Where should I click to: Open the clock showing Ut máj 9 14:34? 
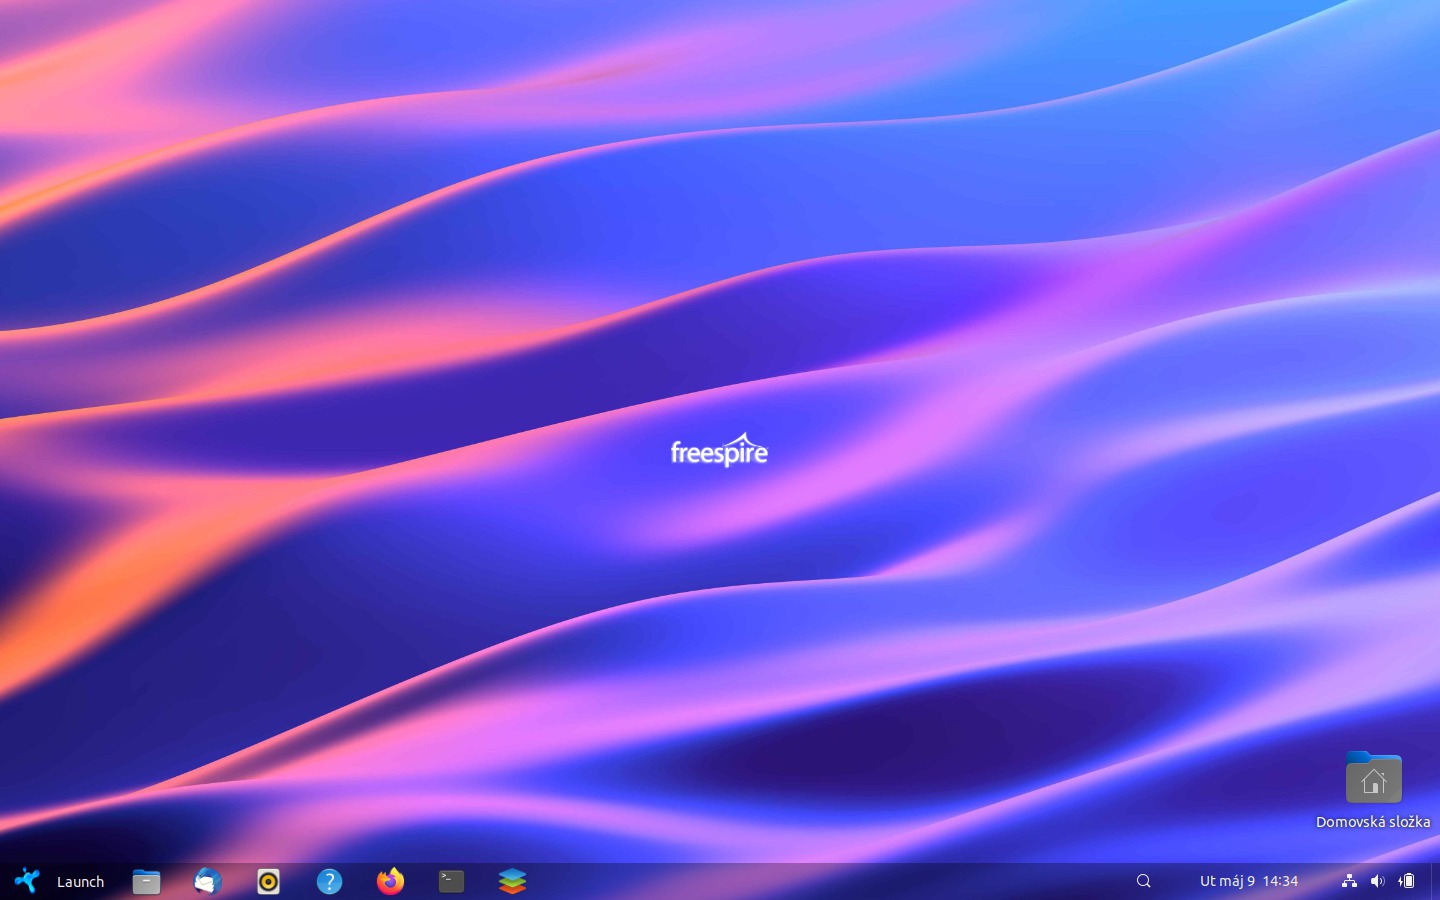coord(1249,881)
